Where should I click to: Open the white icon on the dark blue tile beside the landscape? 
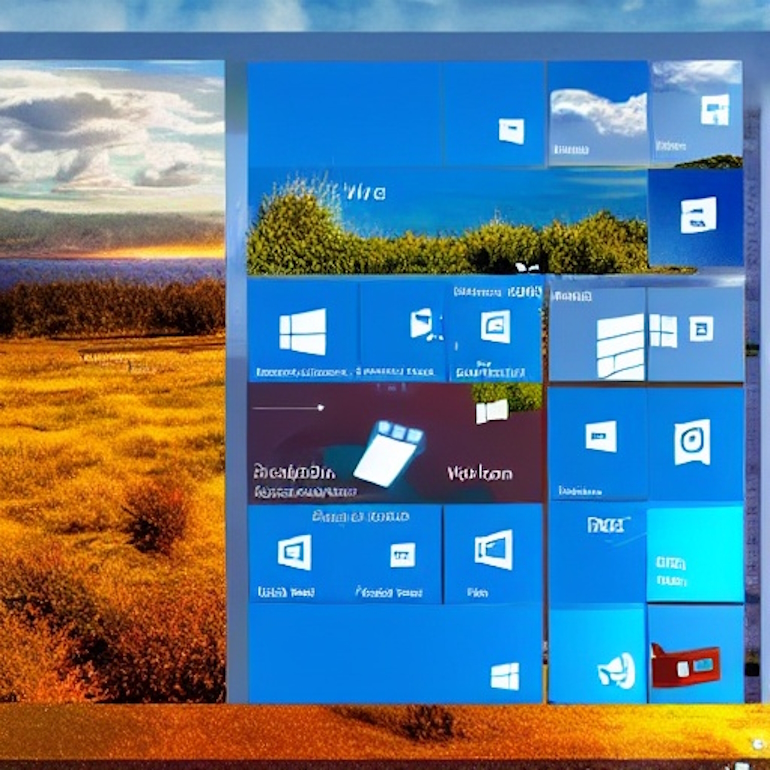(698, 215)
